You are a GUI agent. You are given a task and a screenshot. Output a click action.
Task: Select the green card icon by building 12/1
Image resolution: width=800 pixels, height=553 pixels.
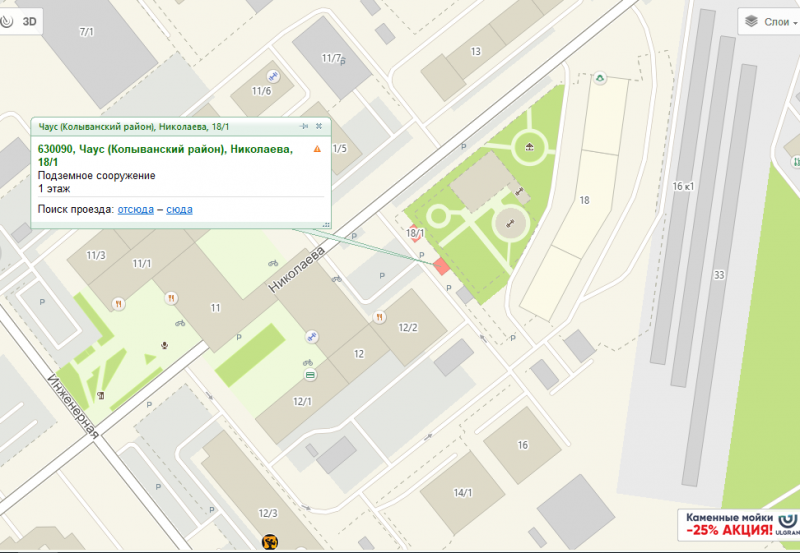310,374
